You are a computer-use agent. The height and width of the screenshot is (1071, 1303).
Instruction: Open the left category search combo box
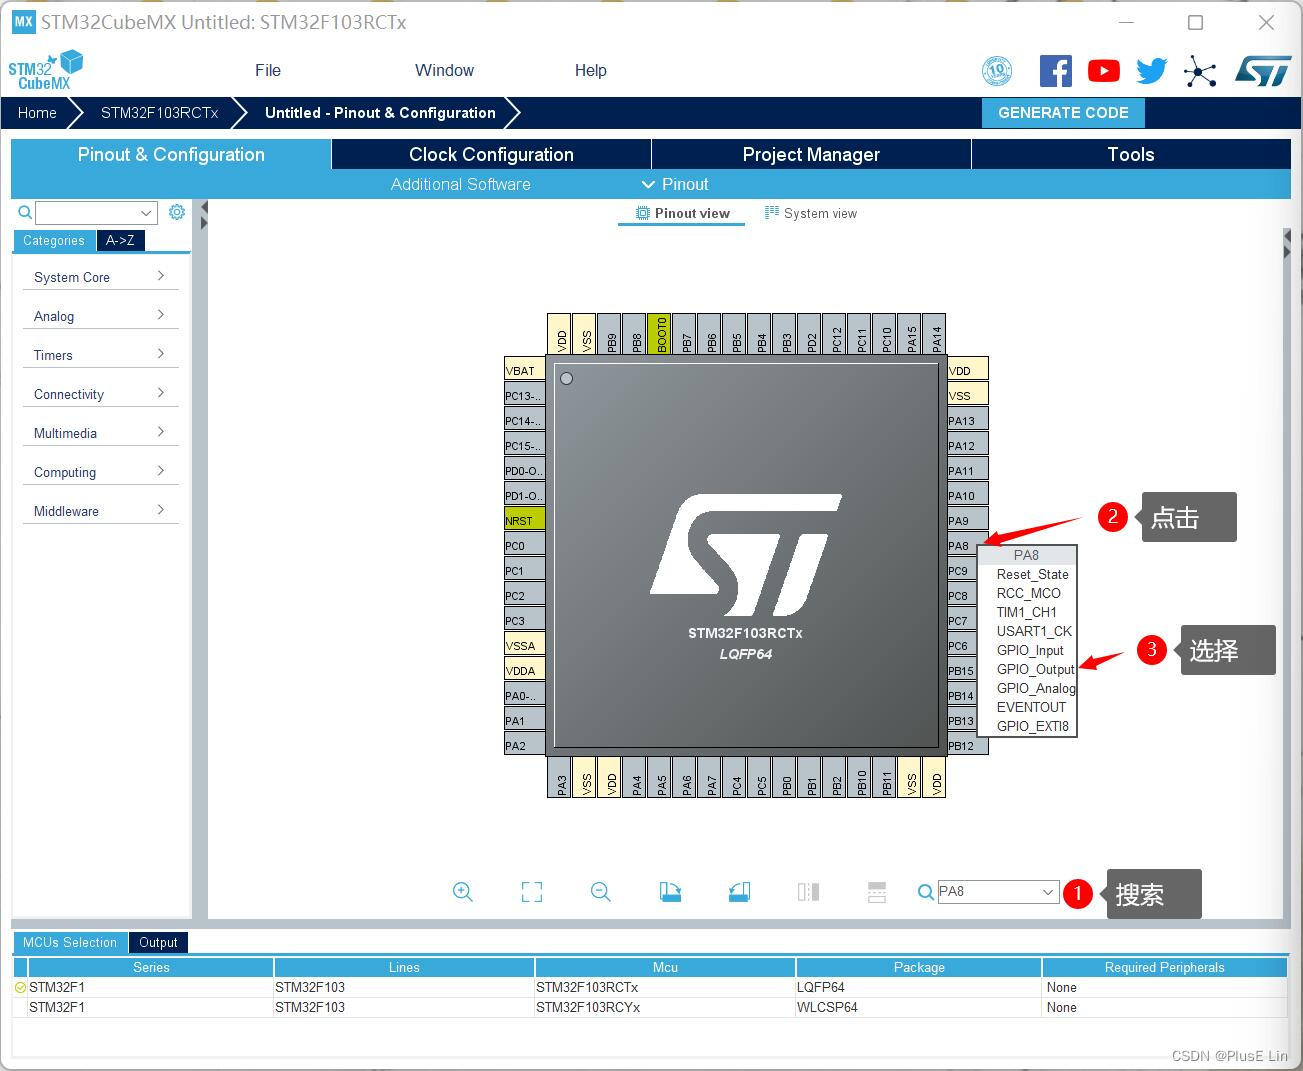(x=96, y=212)
